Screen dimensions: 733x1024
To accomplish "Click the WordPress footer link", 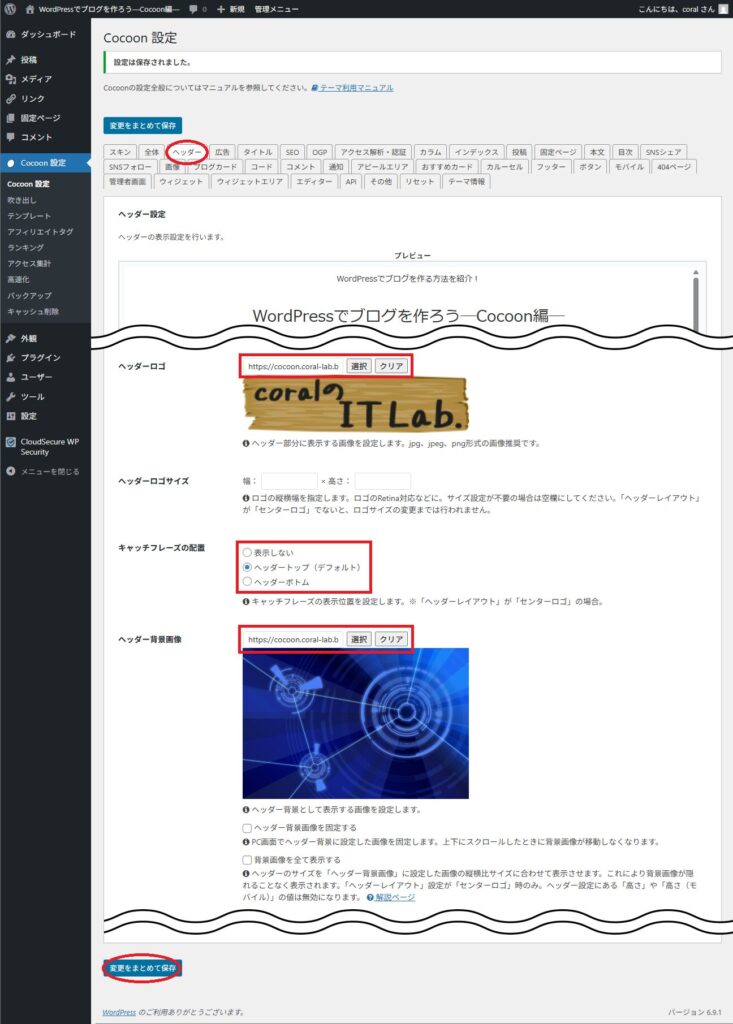I will 119,1012.
